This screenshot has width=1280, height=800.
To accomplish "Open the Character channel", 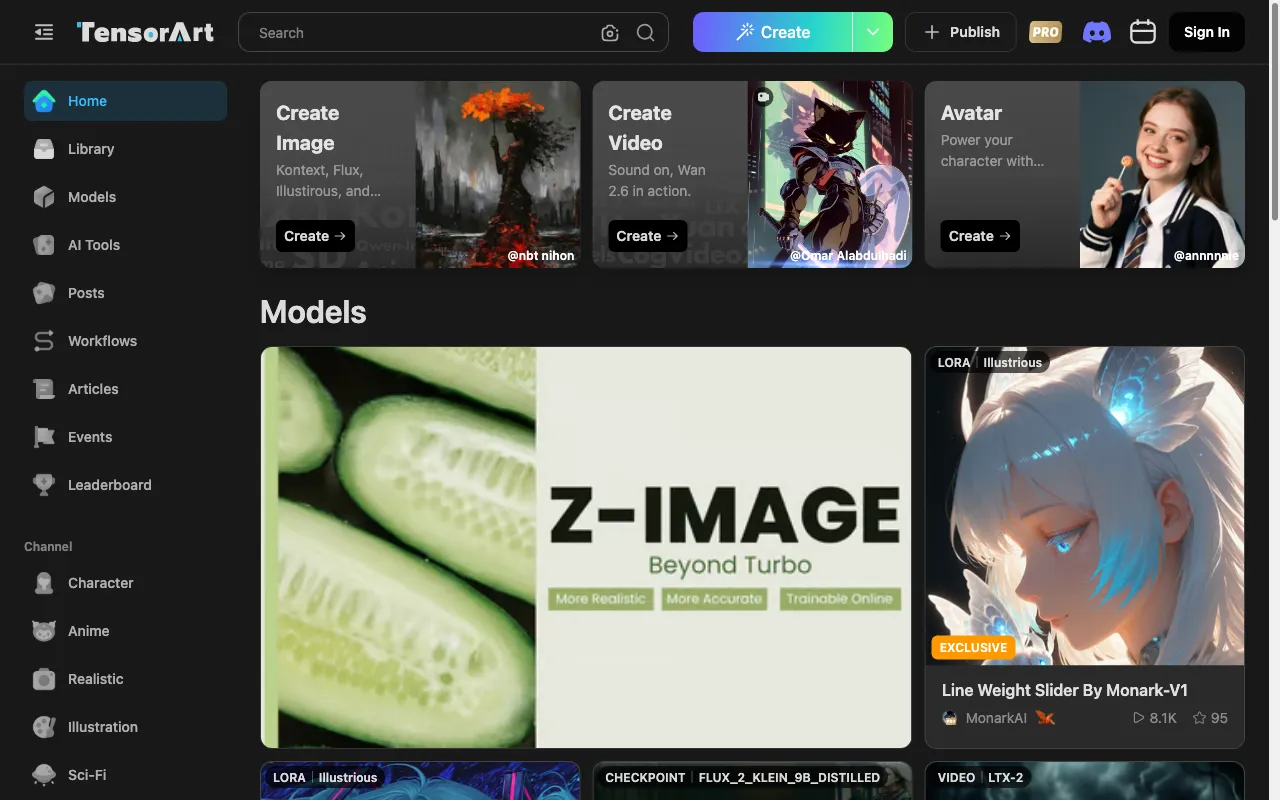I will (x=126, y=583).
